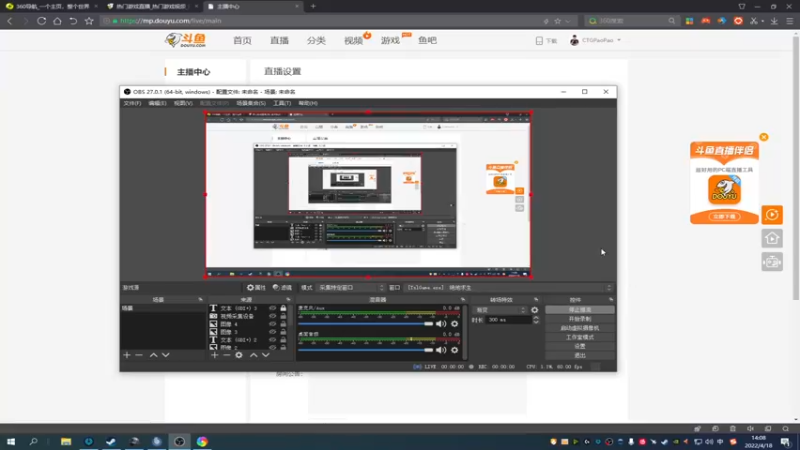Open OBS View menu

click(183, 103)
